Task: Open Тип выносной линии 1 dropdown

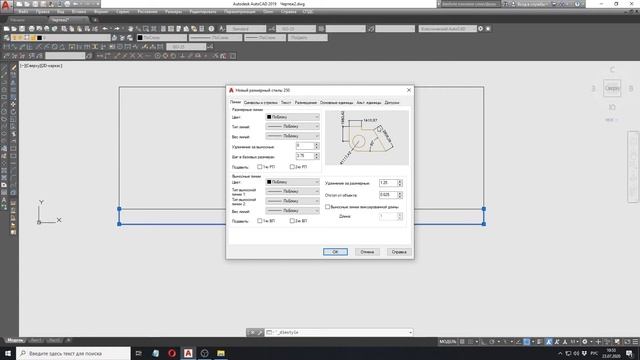Action: pyautogui.click(x=293, y=191)
